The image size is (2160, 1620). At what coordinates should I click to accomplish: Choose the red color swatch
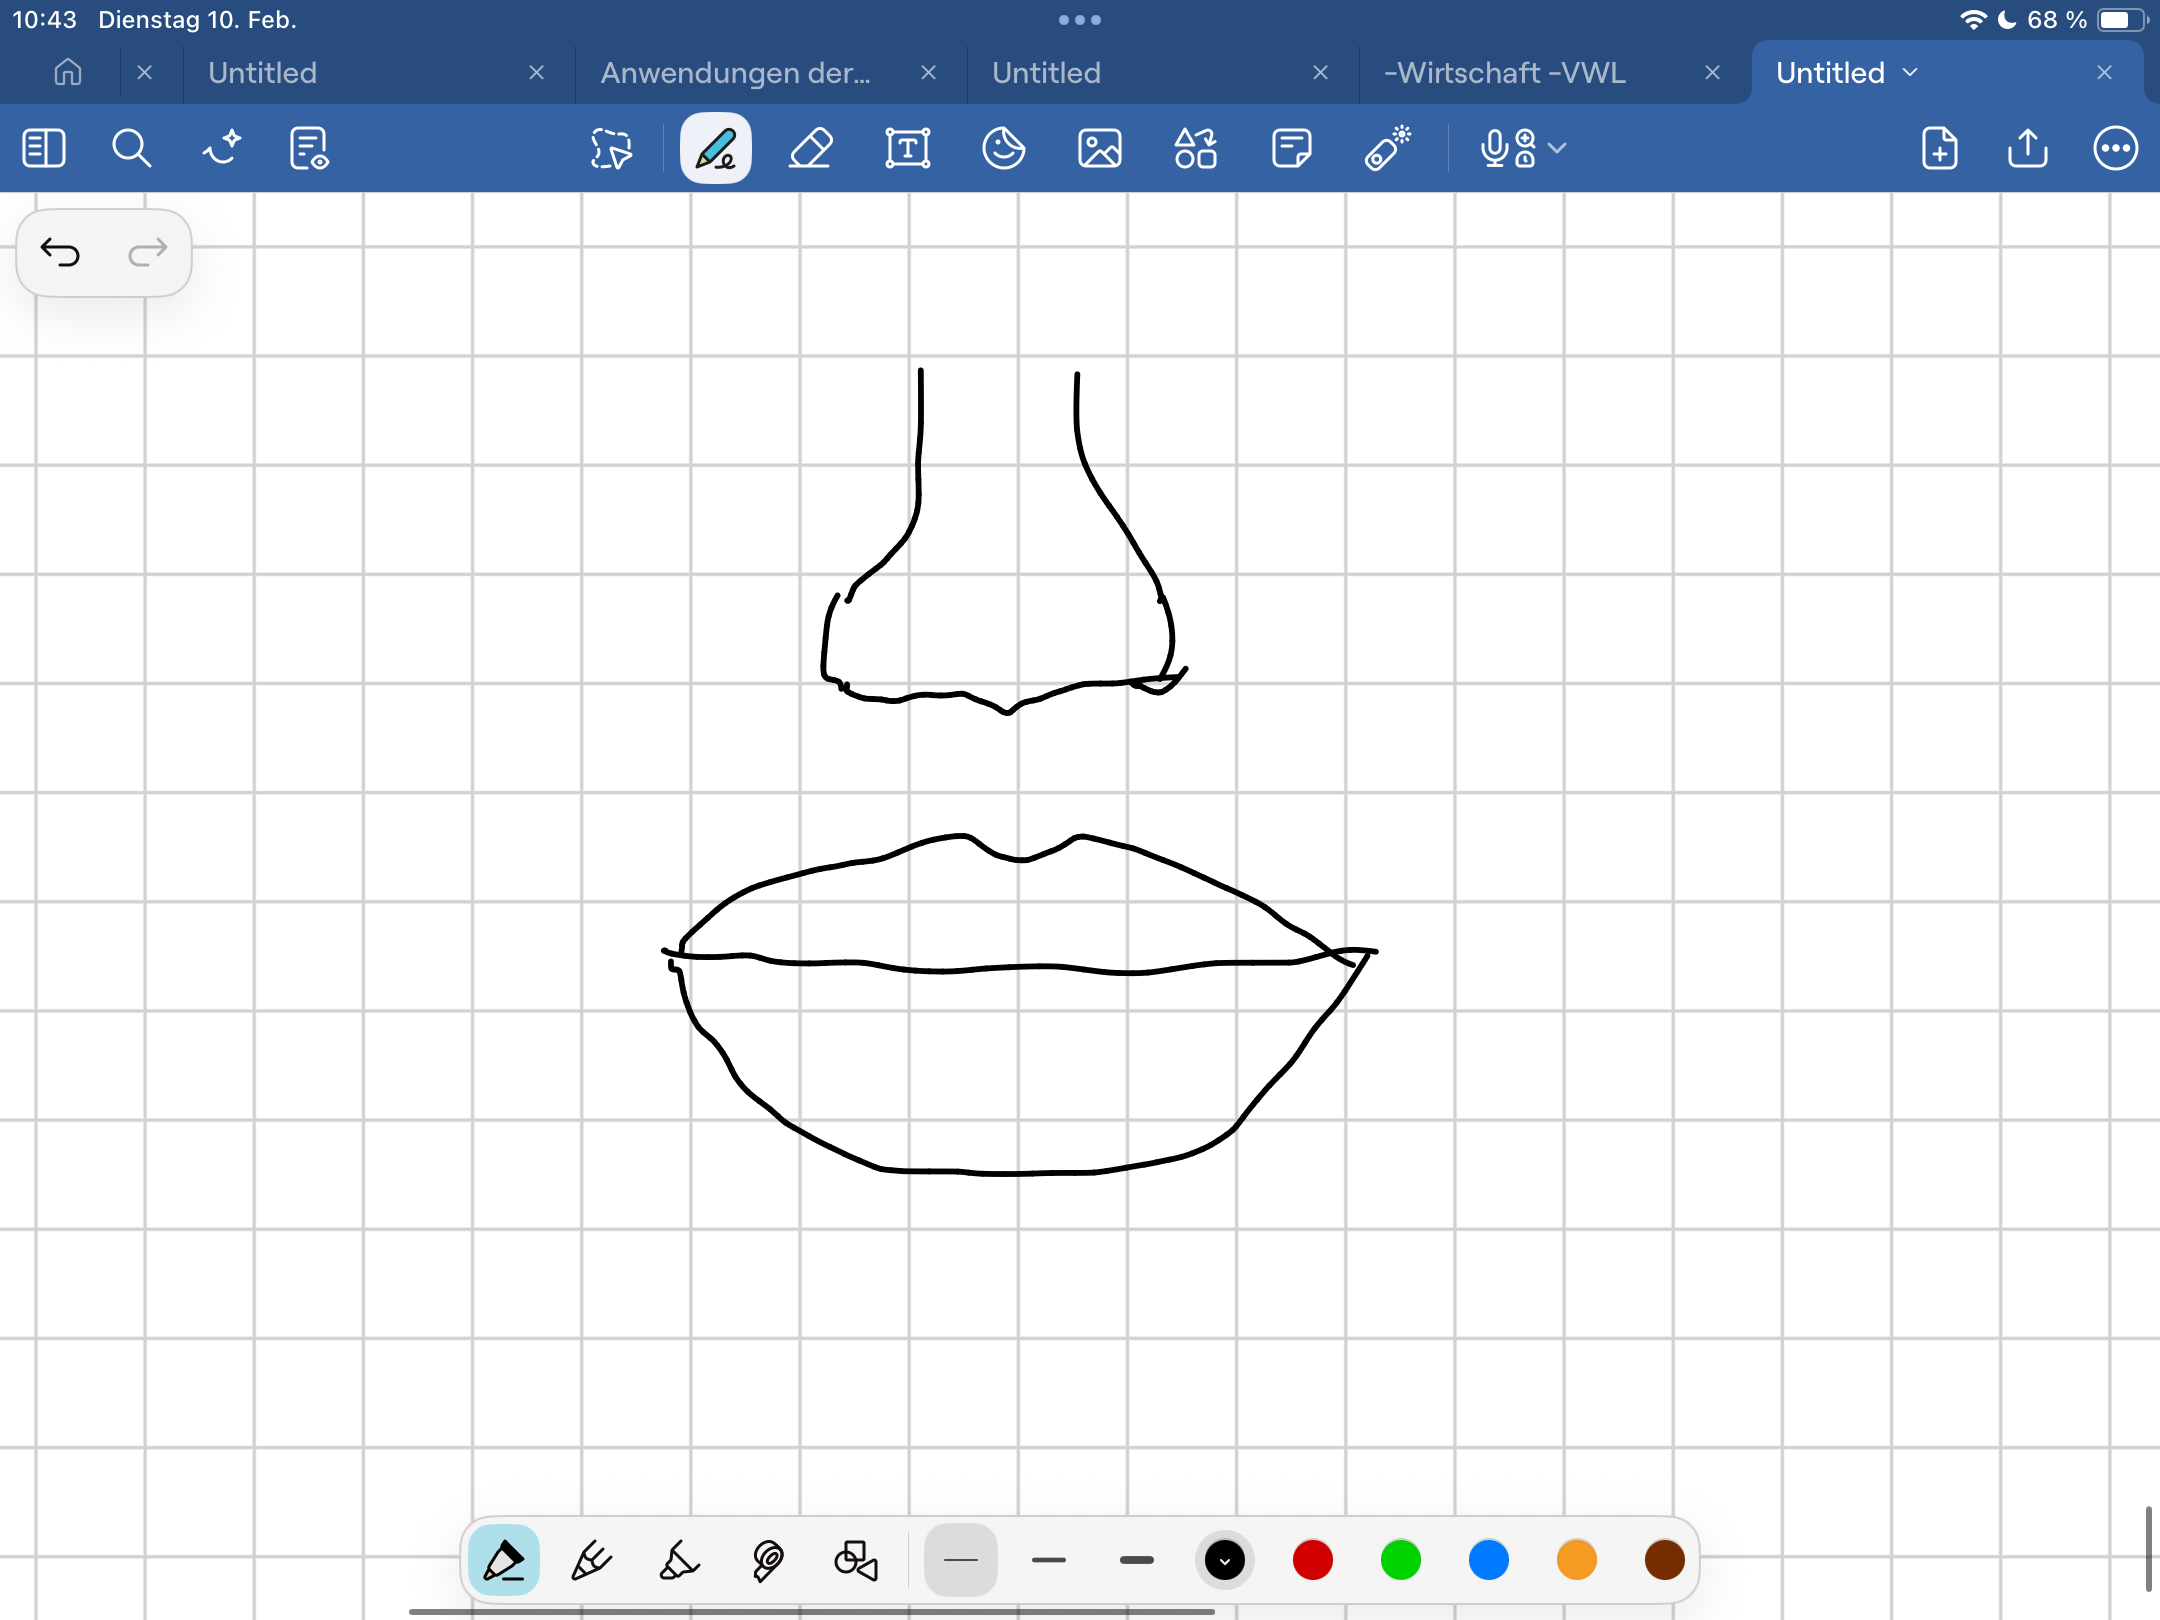coord(1312,1560)
